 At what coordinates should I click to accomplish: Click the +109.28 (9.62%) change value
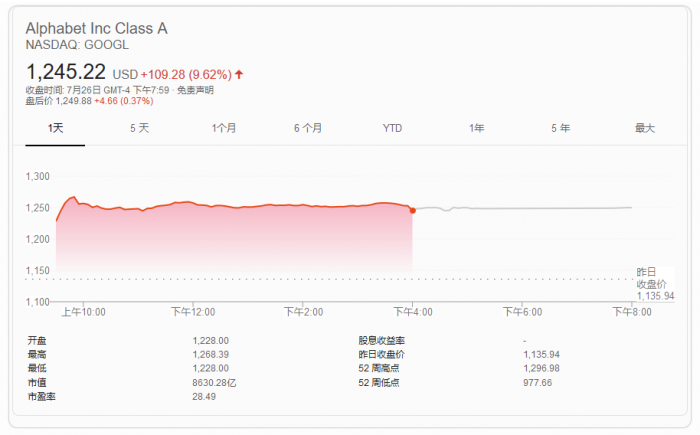(187, 75)
